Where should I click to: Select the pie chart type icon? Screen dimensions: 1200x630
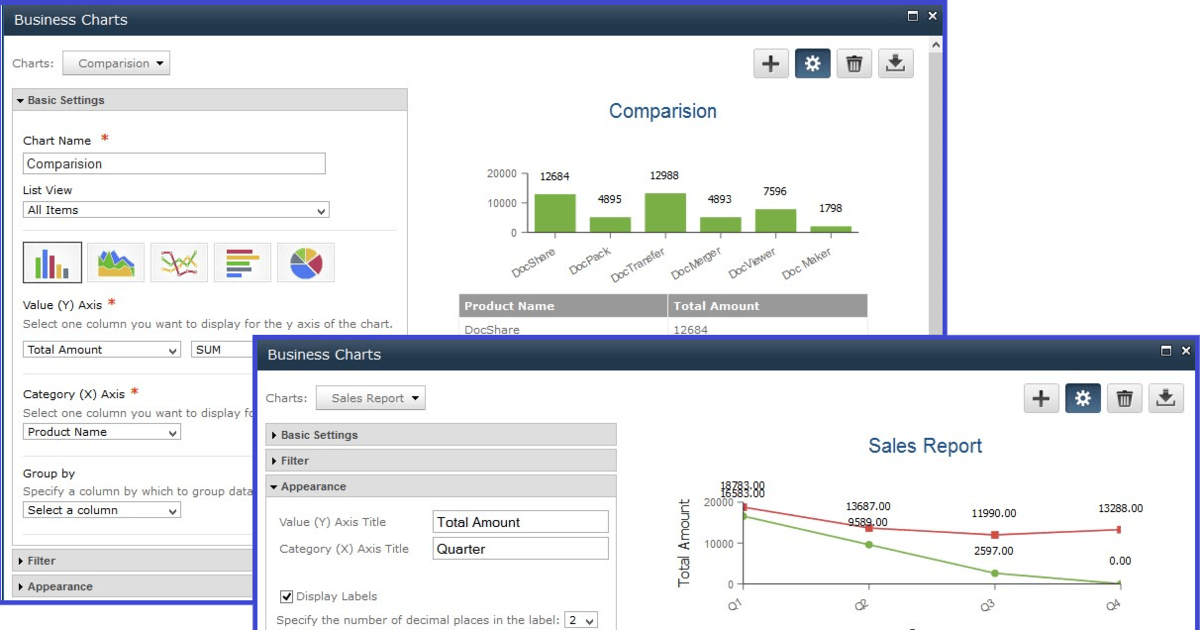click(x=306, y=262)
